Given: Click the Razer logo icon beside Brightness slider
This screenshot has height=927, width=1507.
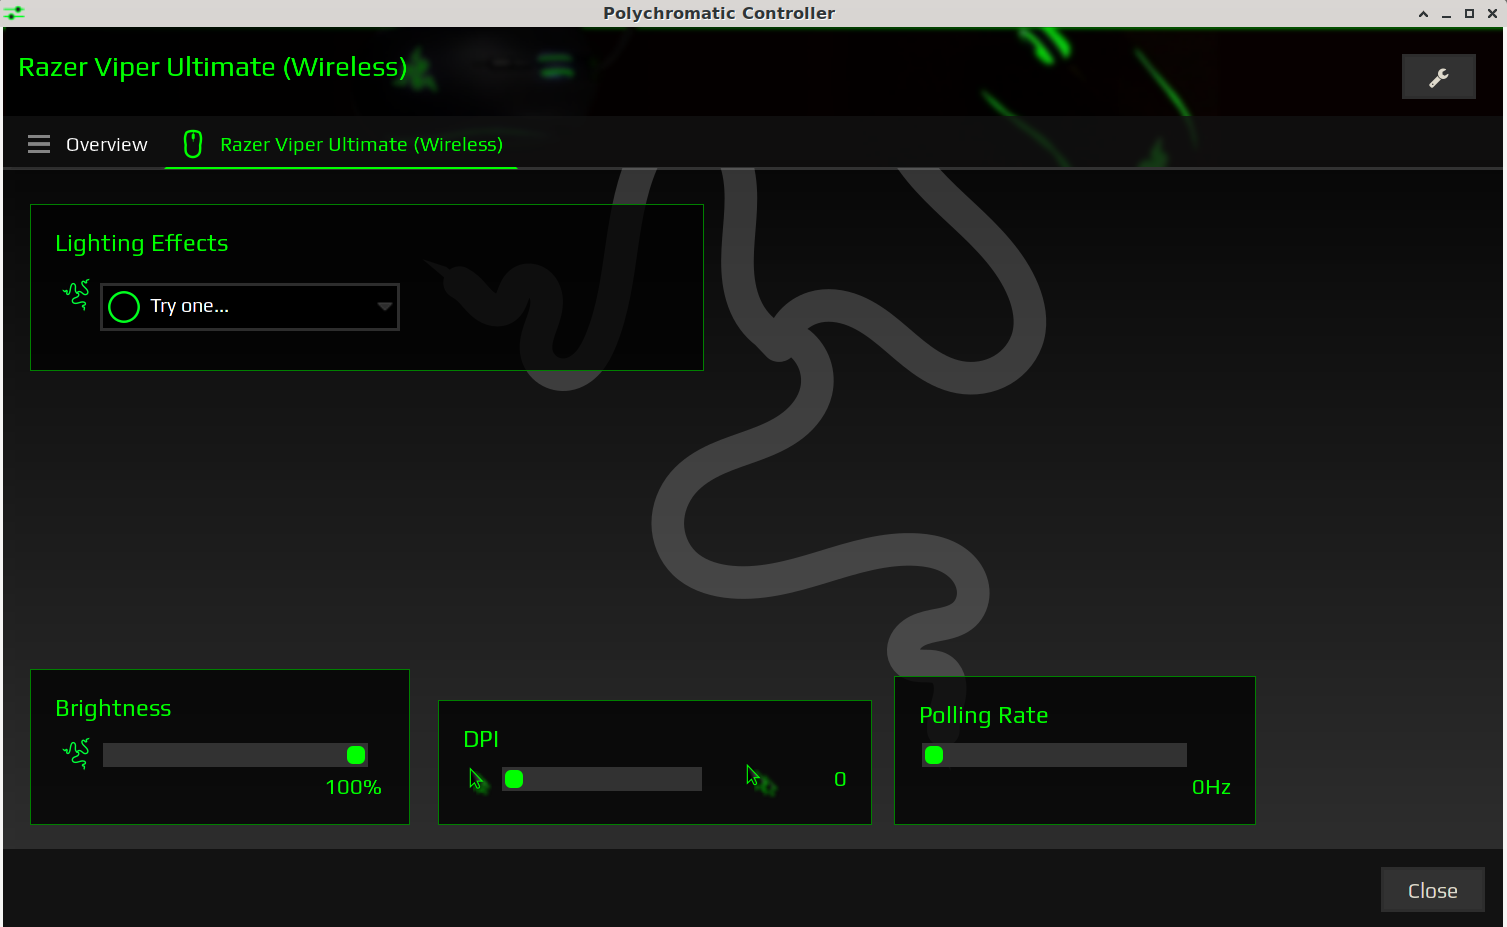Looking at the screenshot, I should [x=76, y=753].
